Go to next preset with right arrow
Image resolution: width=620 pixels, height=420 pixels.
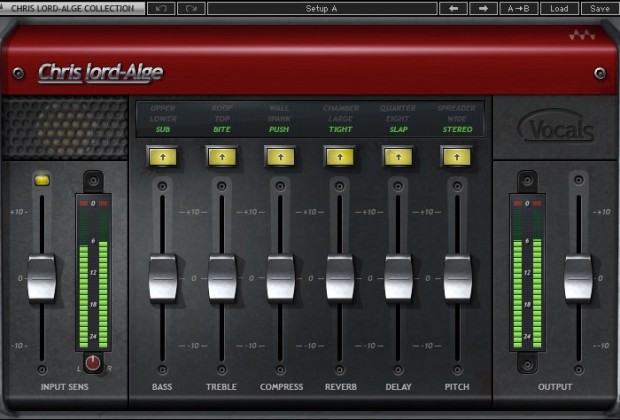483,8
